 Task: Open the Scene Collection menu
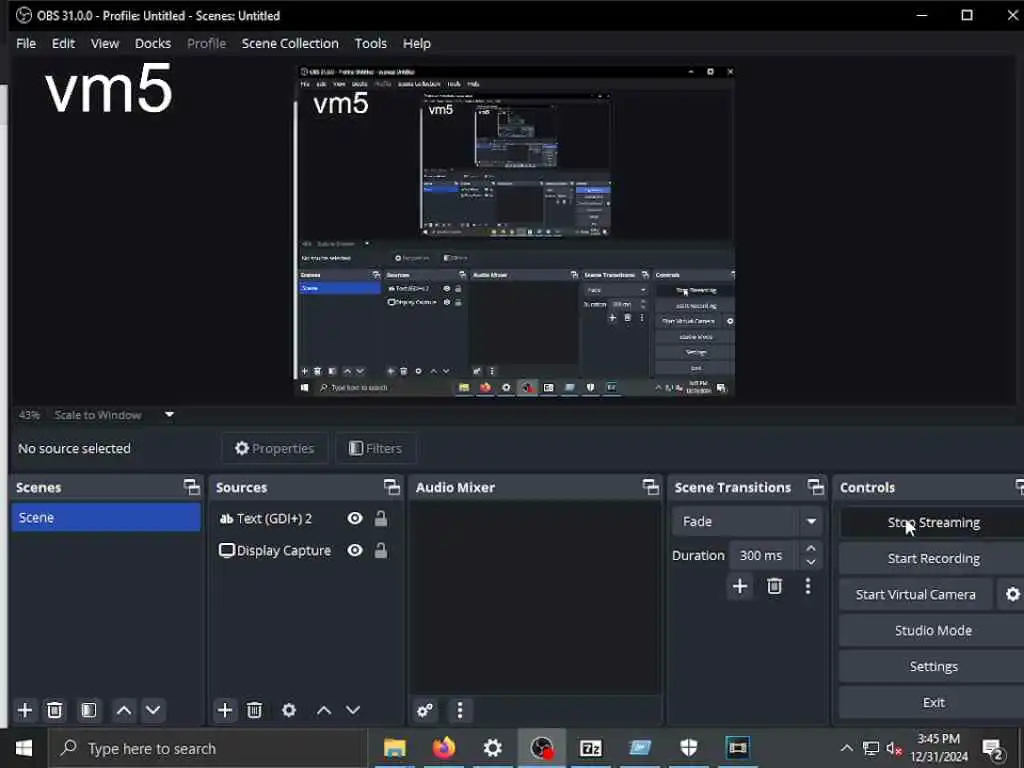coord(290,43)
